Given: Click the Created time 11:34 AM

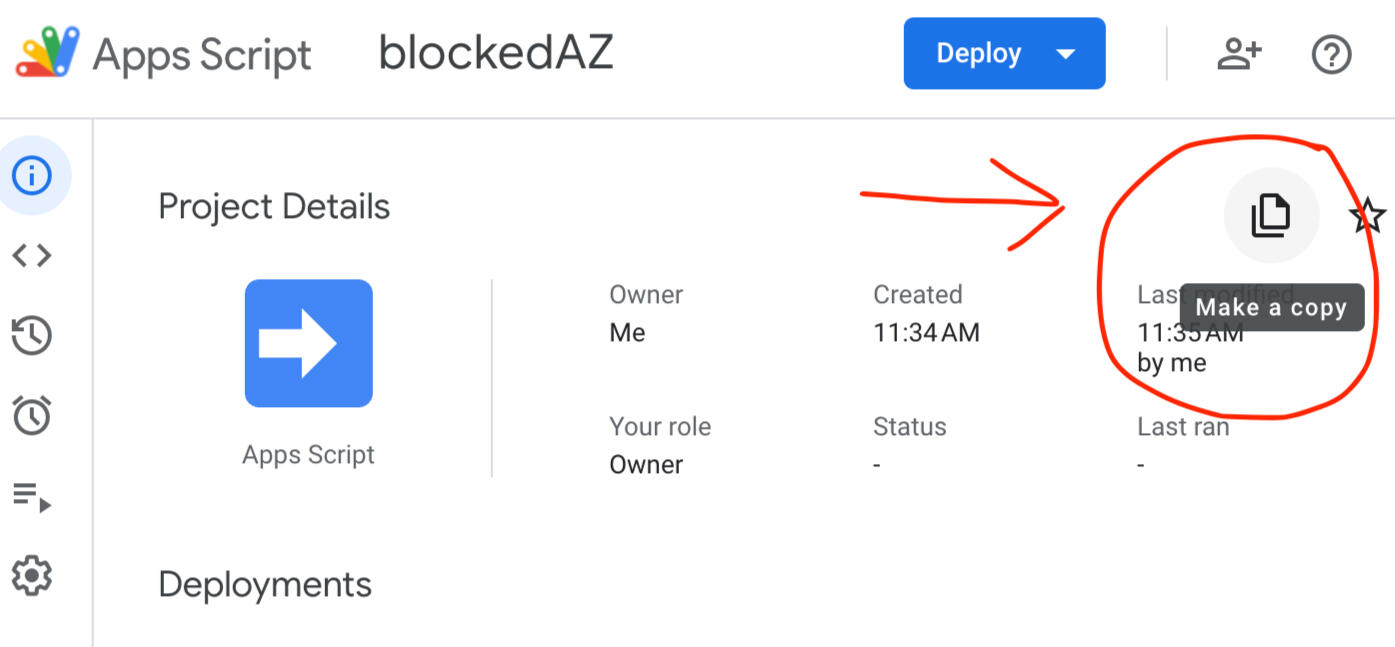Looking at the screenshot, I should click(x=926, y=333).
